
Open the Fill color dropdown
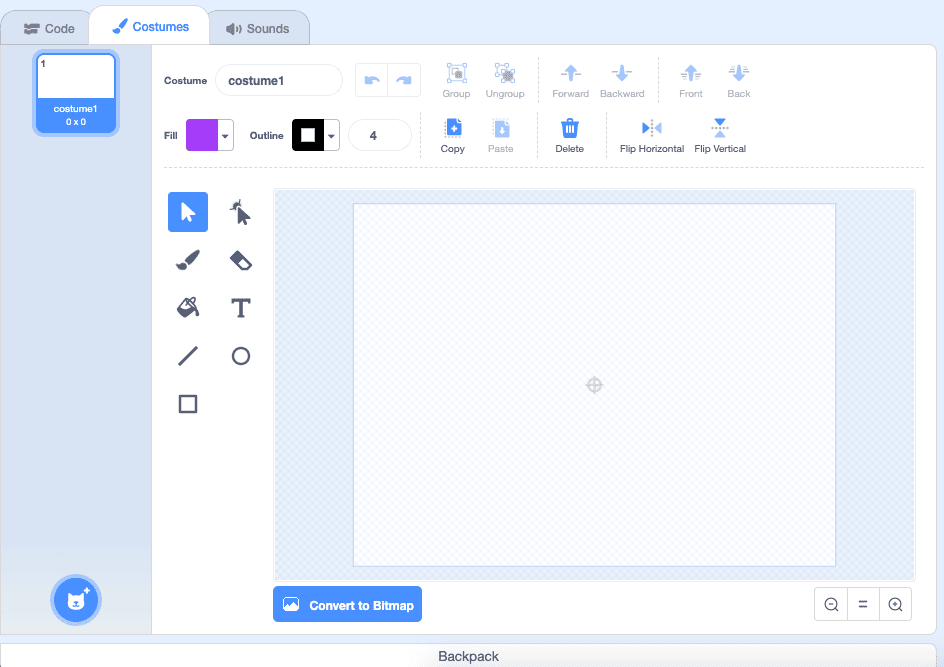pyautogui.click(x=226, y=136)
